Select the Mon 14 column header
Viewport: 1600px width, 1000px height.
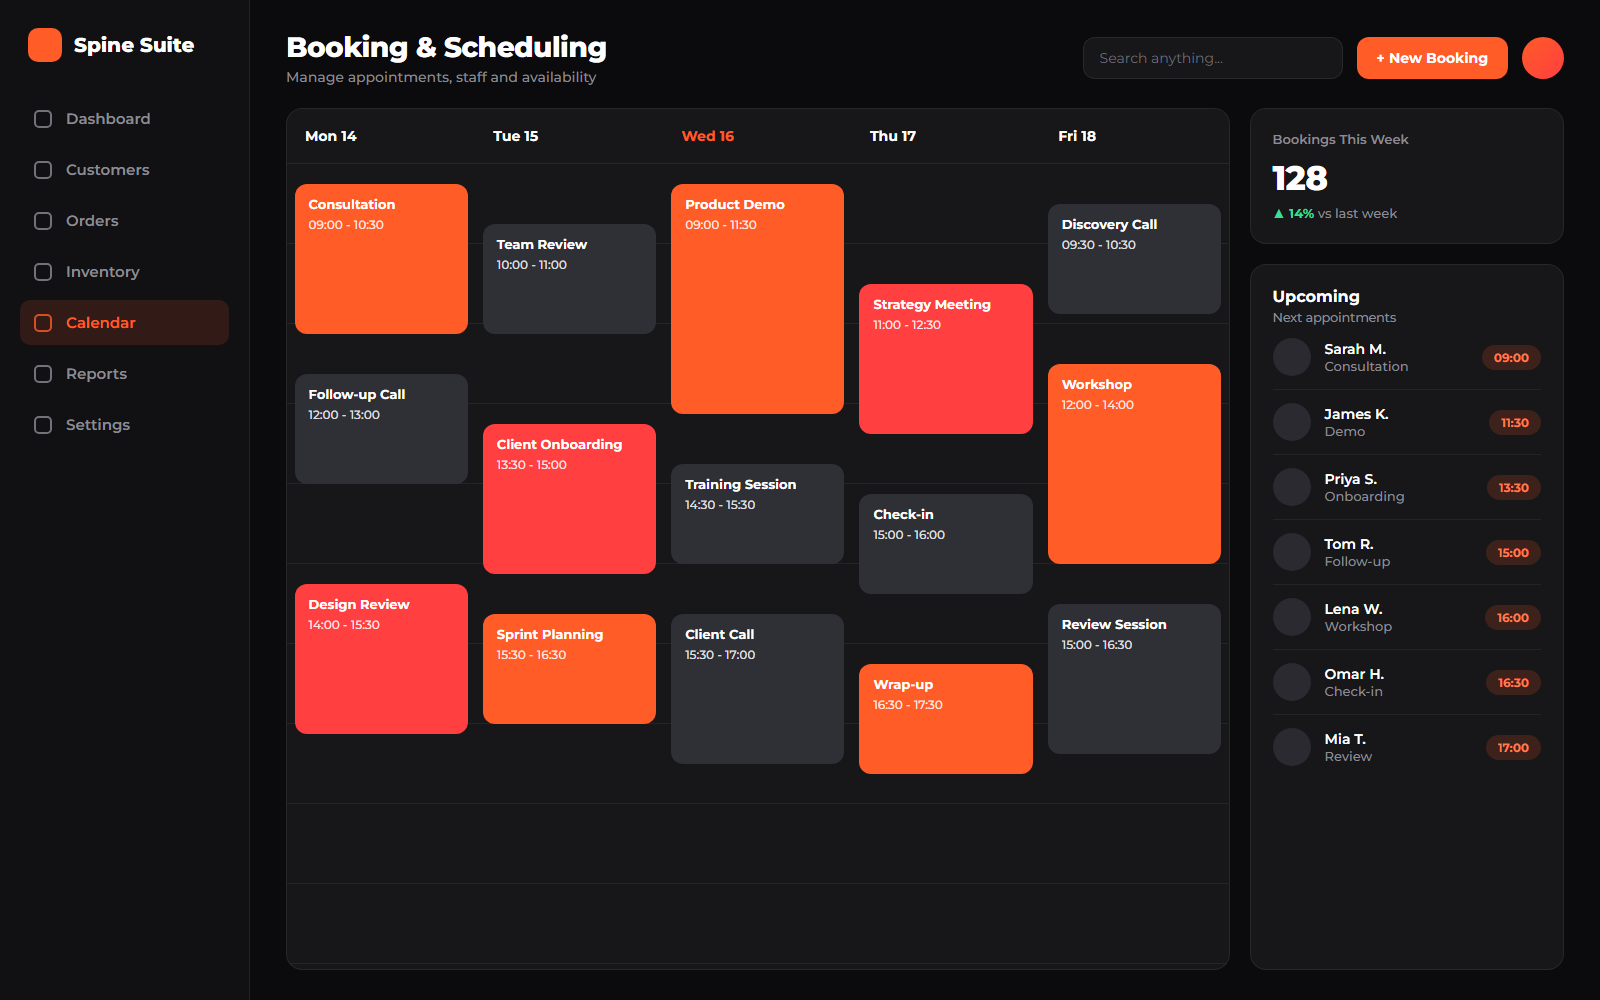point(331,136)
